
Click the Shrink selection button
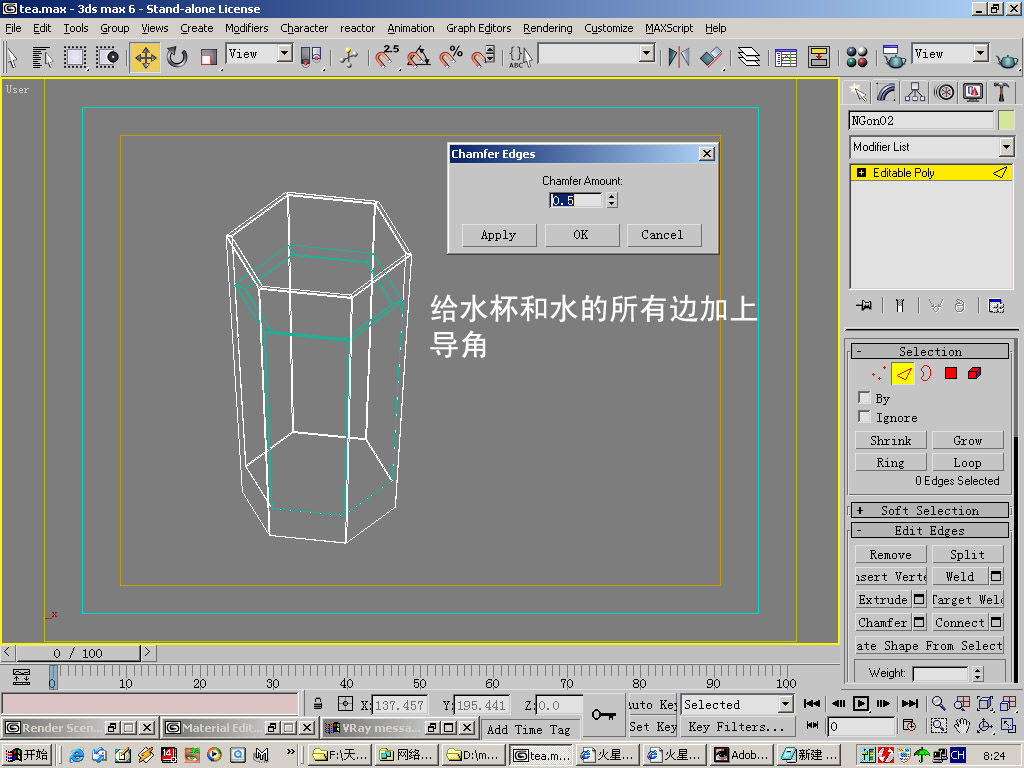(x=891, y=441)
